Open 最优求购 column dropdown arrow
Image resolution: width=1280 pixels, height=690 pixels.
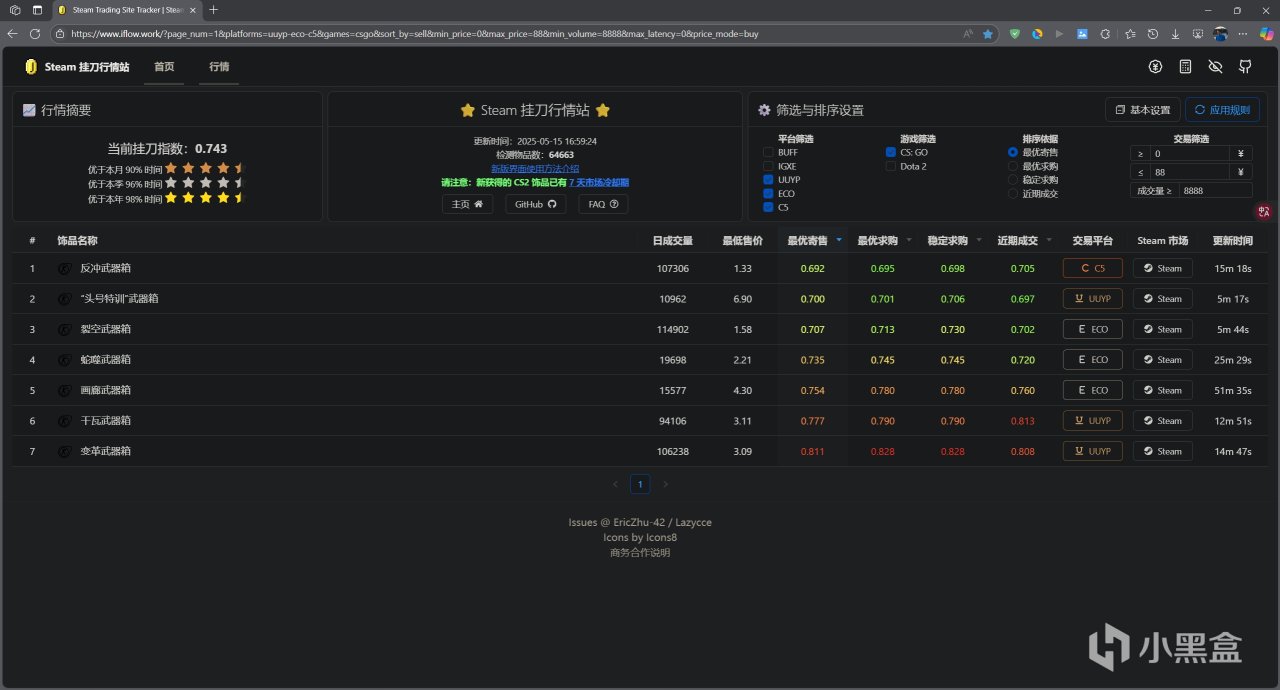(909, 240)
